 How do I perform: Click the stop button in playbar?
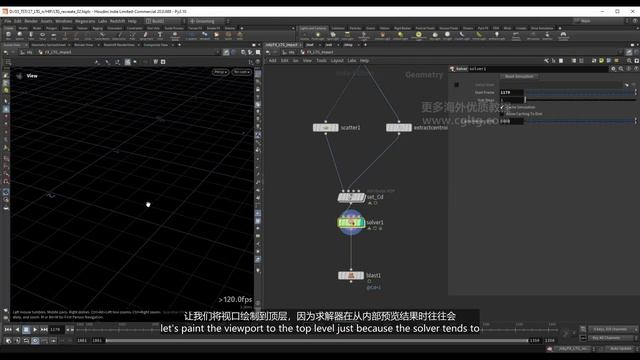pyautogui.click(x=26, y=329)
